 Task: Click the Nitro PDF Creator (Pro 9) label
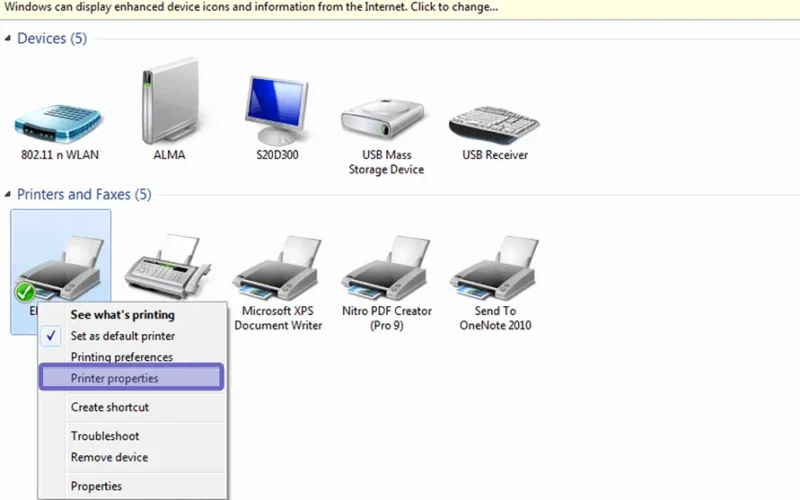tap(387, 318)
